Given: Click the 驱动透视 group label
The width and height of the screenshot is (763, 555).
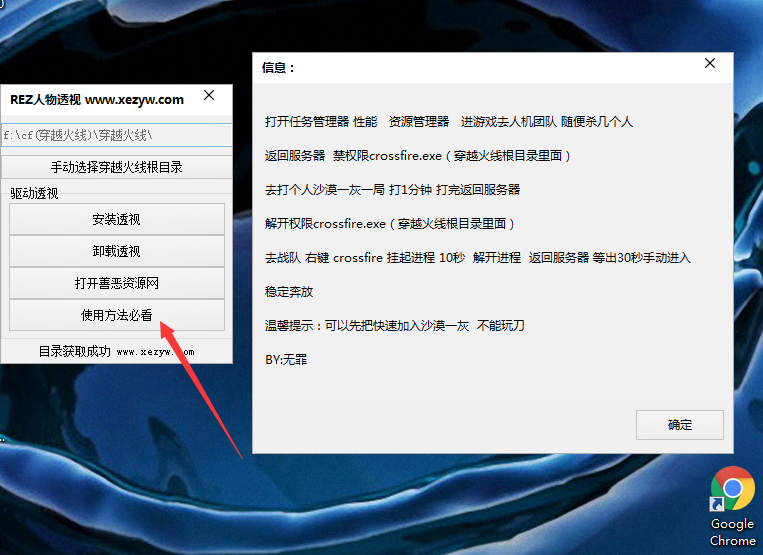Looking at the screenshot, I should (x=35, y=193).
